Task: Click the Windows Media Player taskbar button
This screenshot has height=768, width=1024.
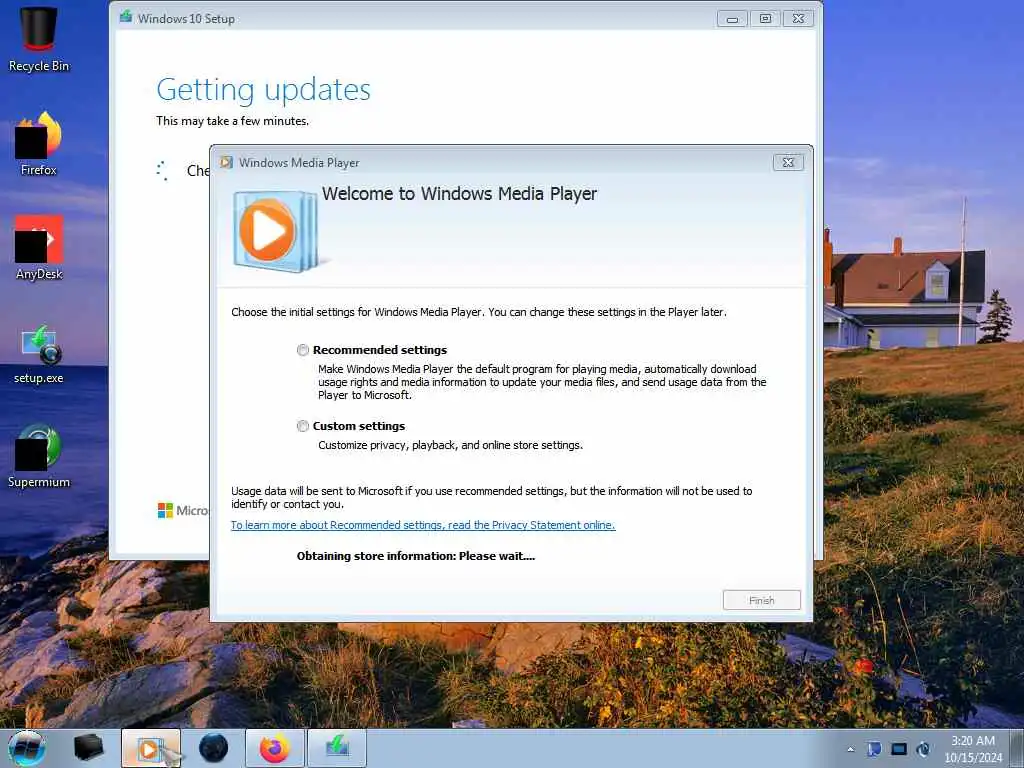Action: point(151,748)
